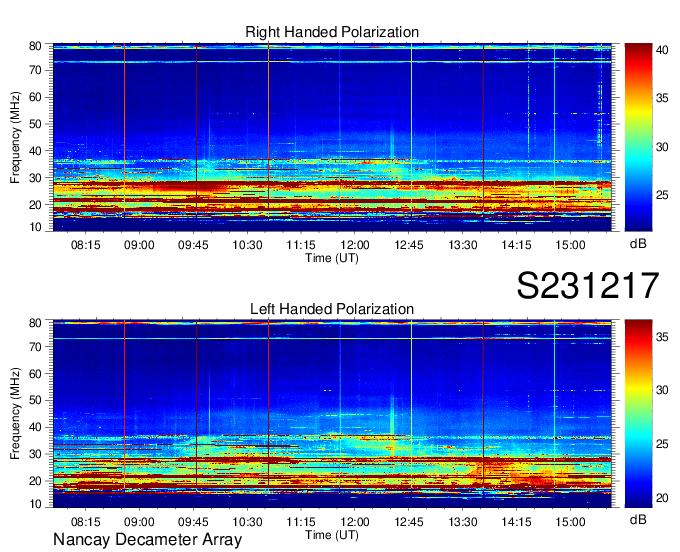The width and height of the screenshot is (680, 552).
Task: Click the 40 MHz tick label in top plot
Action: [x=35, y=151]
